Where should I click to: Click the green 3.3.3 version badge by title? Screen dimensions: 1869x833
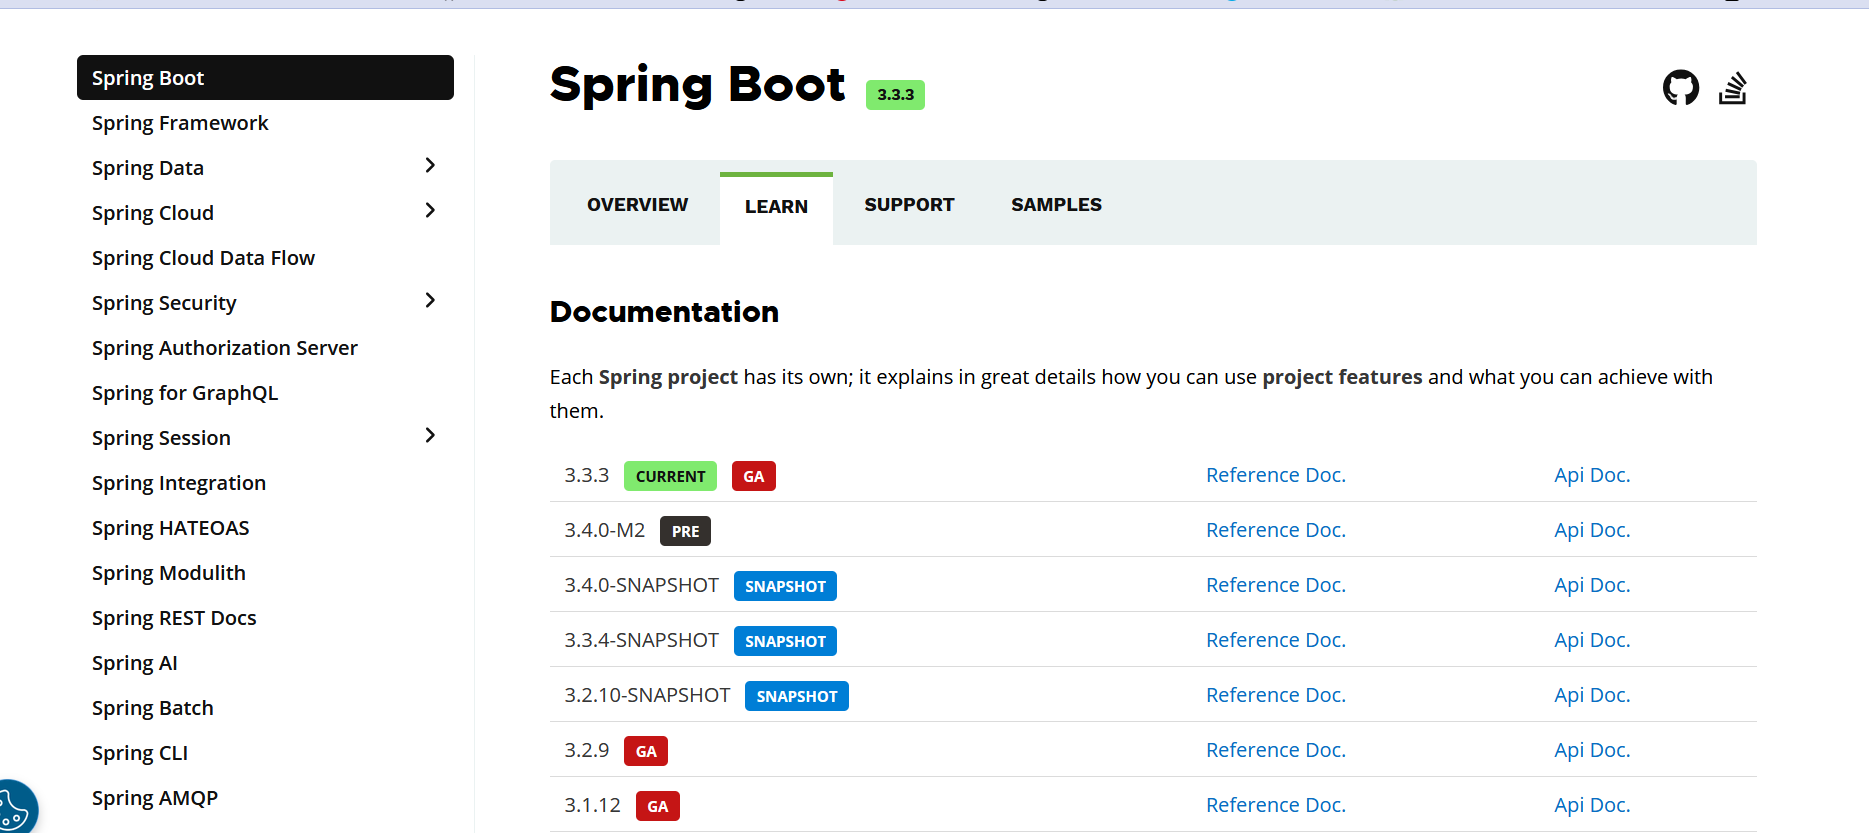tap(895, 95)
